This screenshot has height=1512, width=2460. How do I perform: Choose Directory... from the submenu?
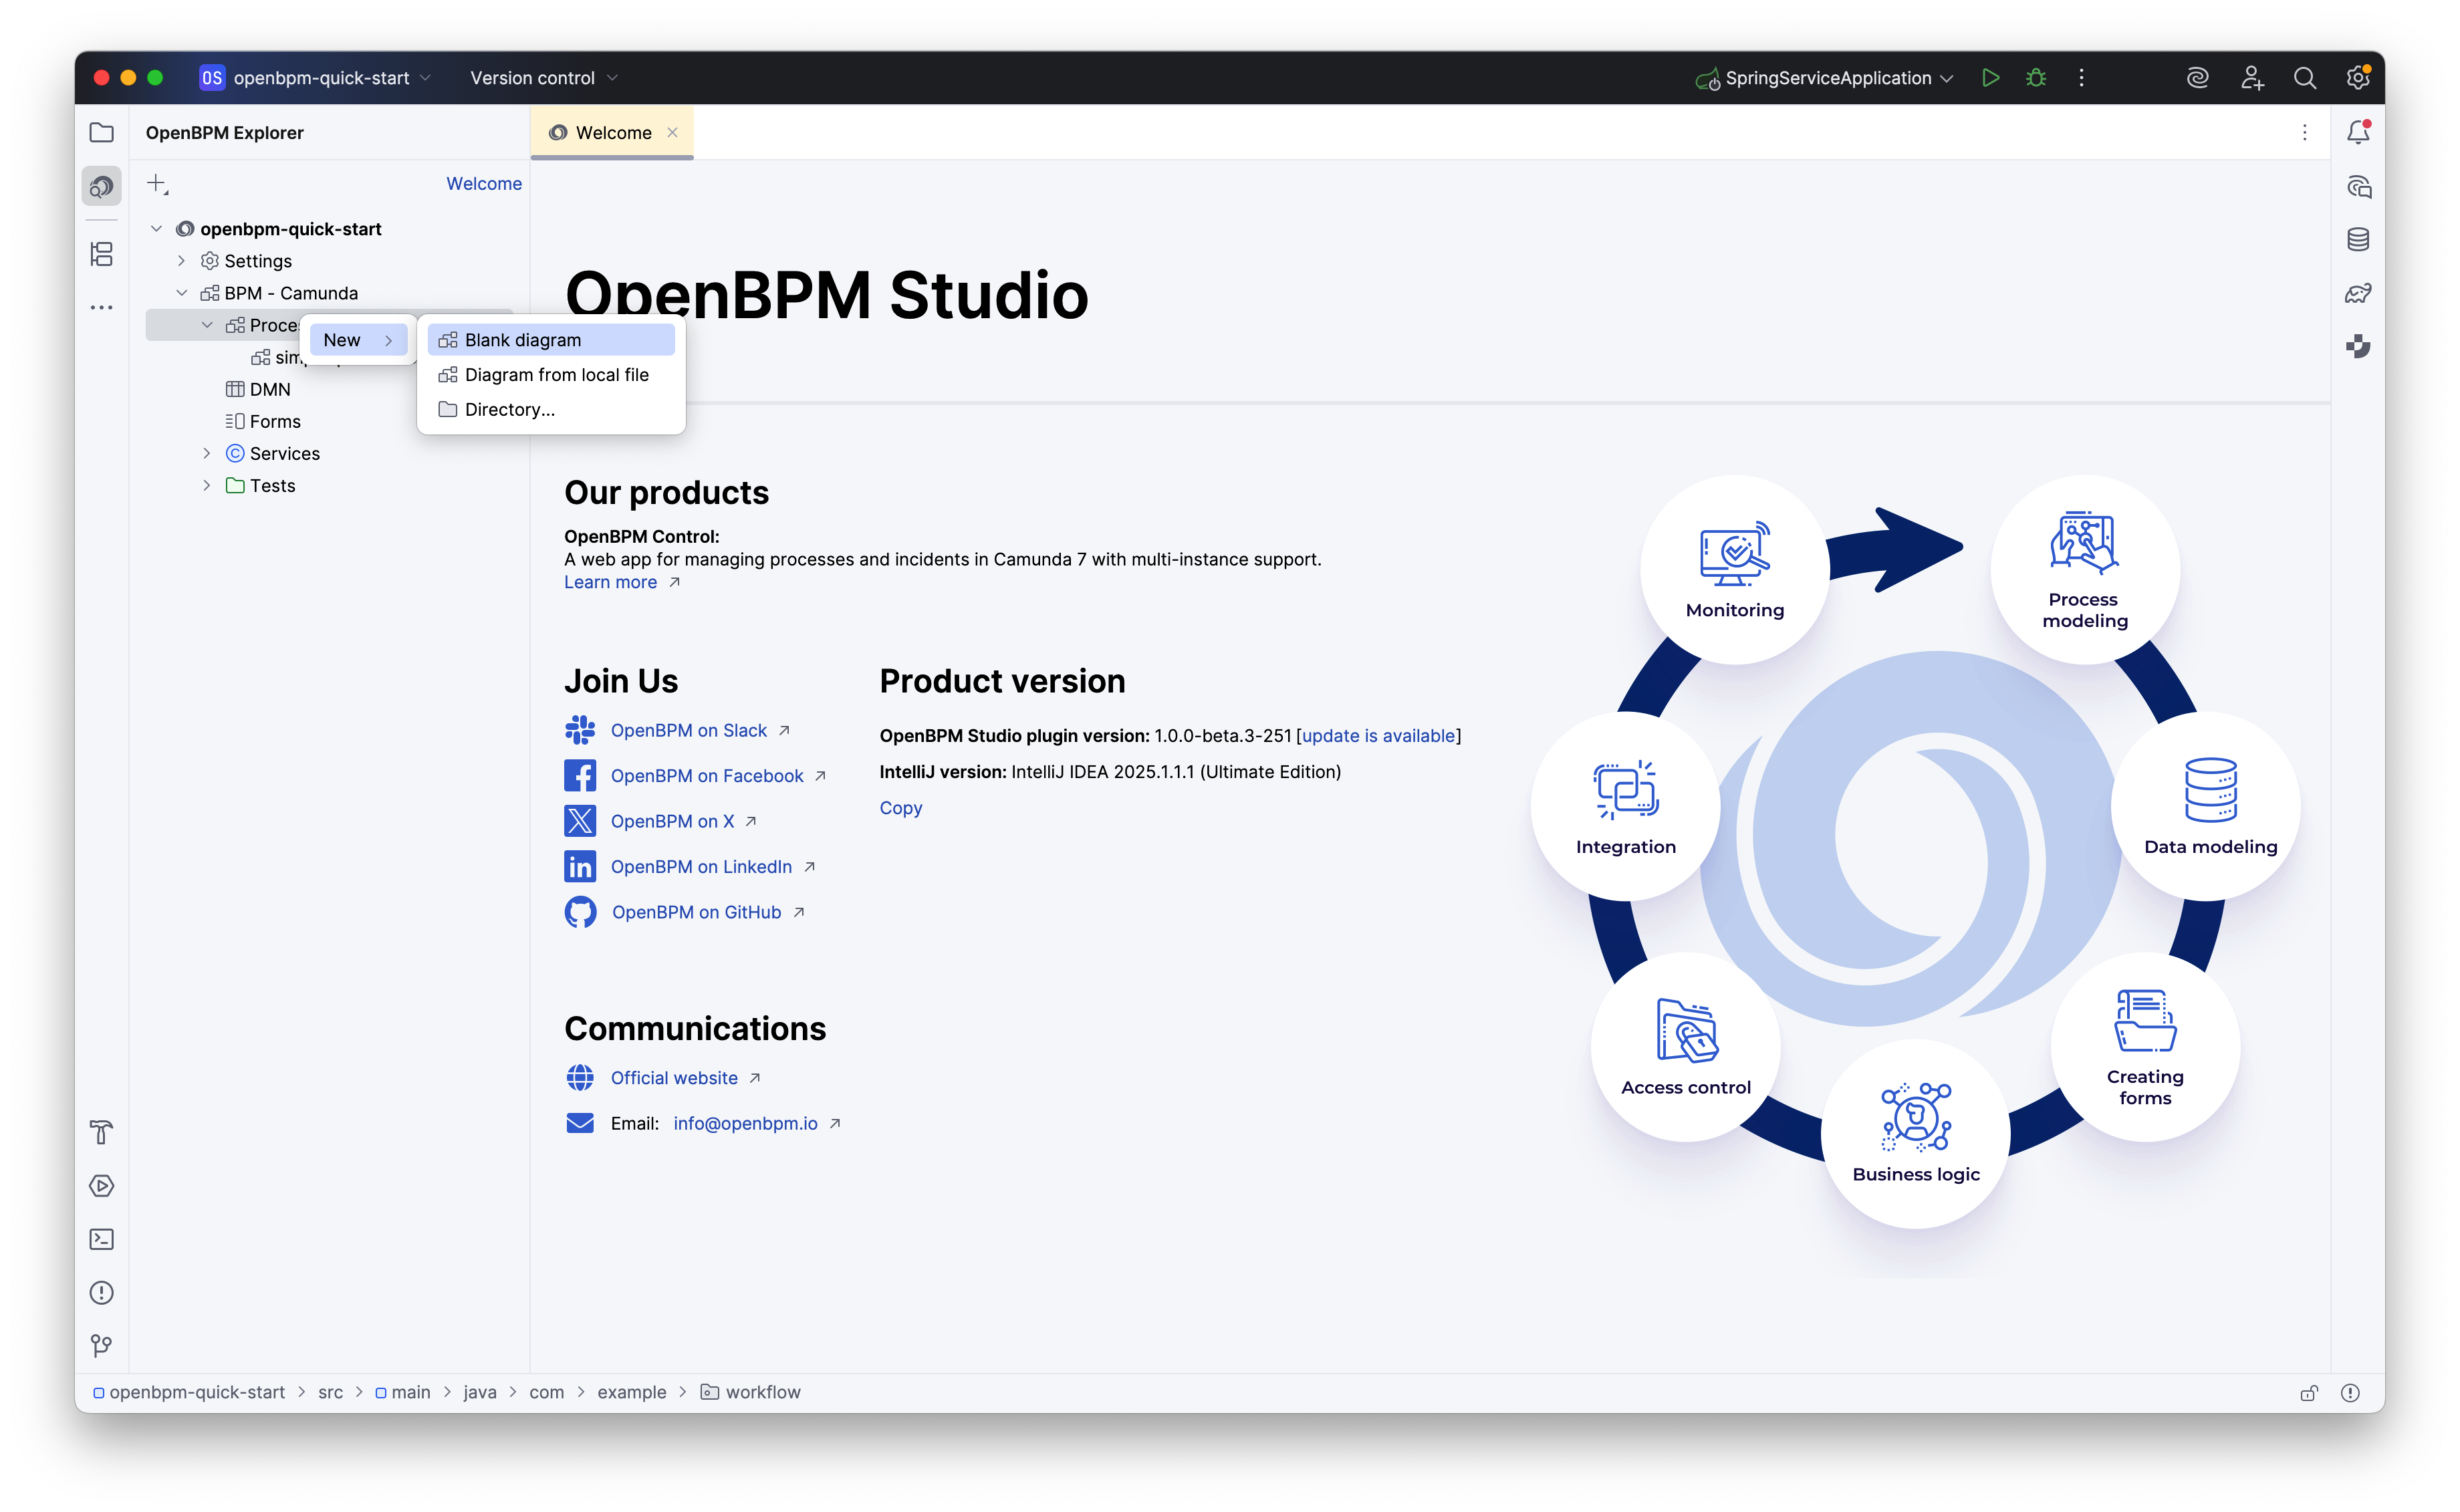pyautogui.click(x=551, y=410)
